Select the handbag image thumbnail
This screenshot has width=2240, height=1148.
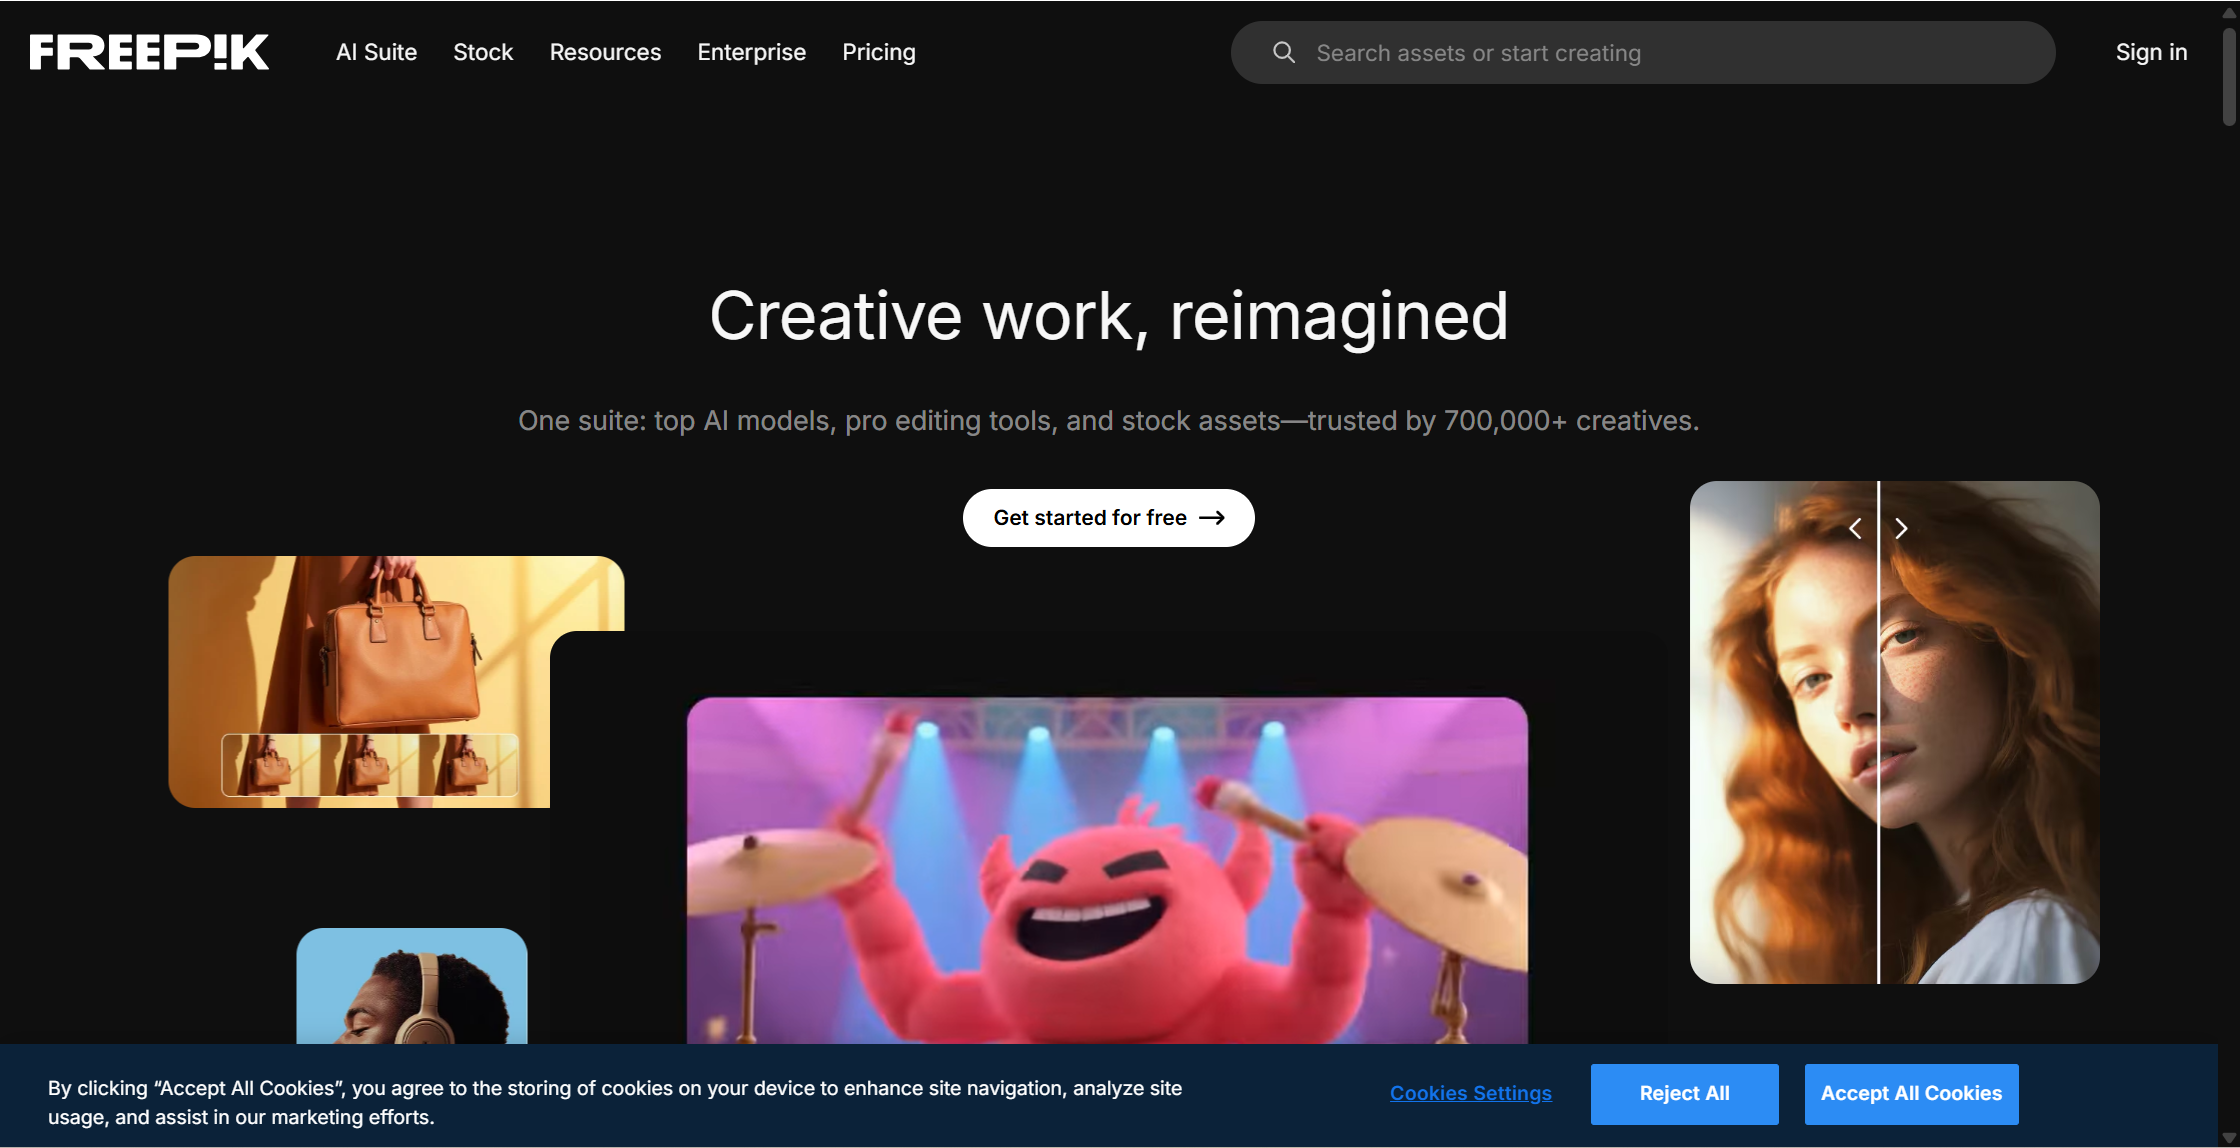[x=370, y=765]
